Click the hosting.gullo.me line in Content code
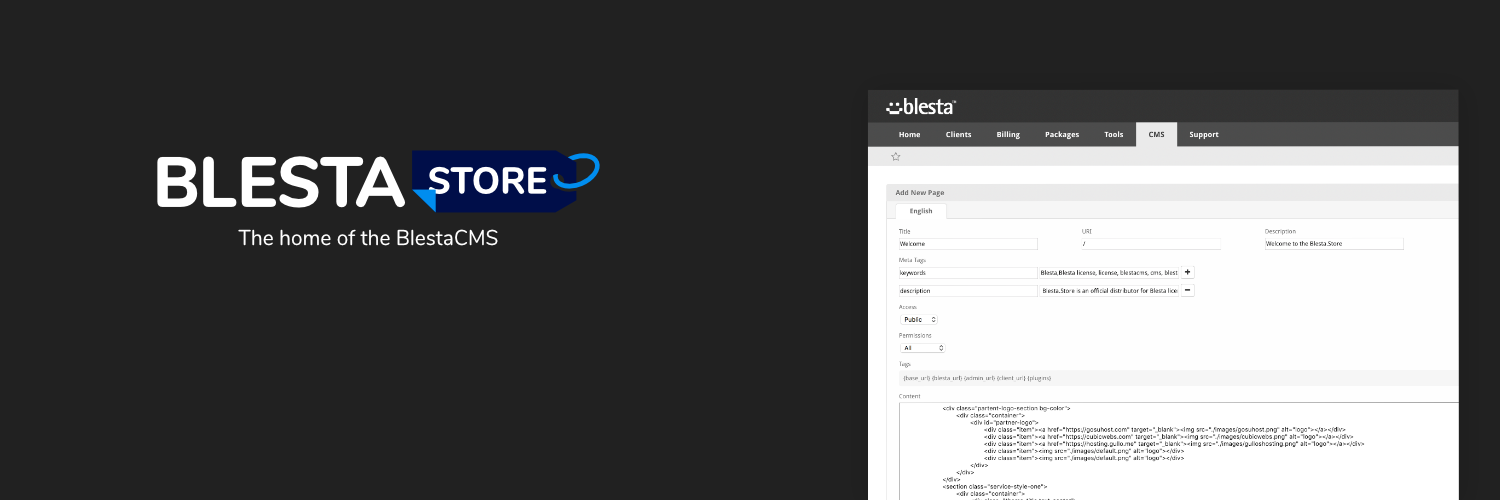Image resolution: width=1500 pixels, height=500 pixels. coord(1174,443)
